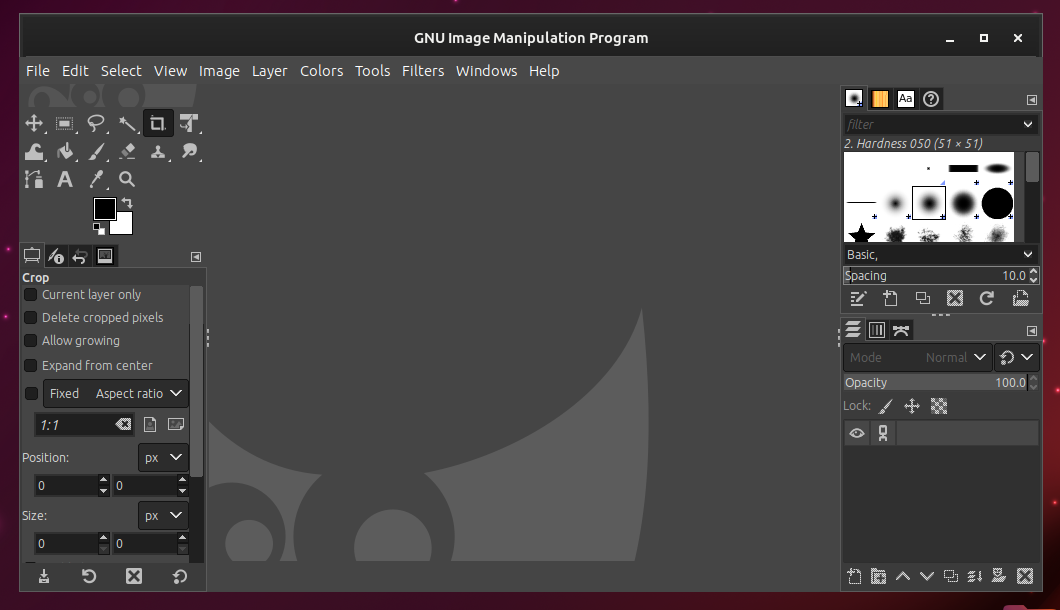Open the Filters menu
1060x610 pixels.
pyautogui.click(x=423, y=71)
